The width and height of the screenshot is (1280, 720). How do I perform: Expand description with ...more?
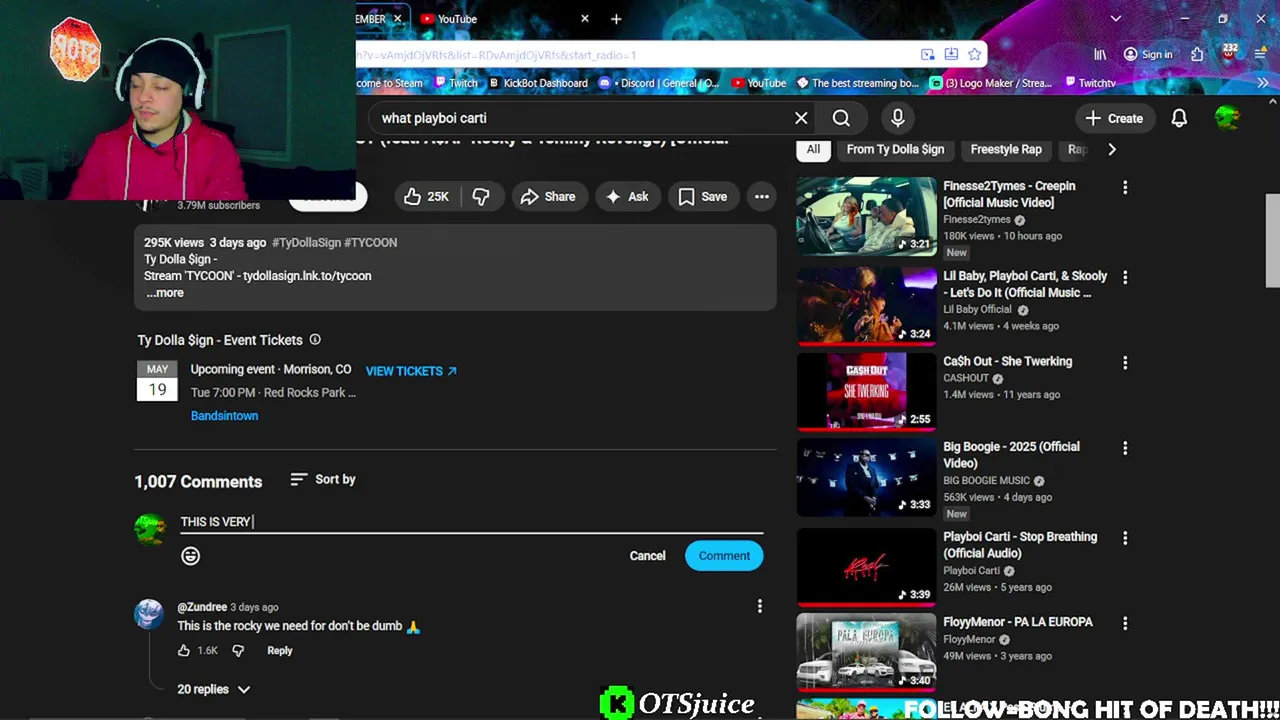click(x=165, y=293)
